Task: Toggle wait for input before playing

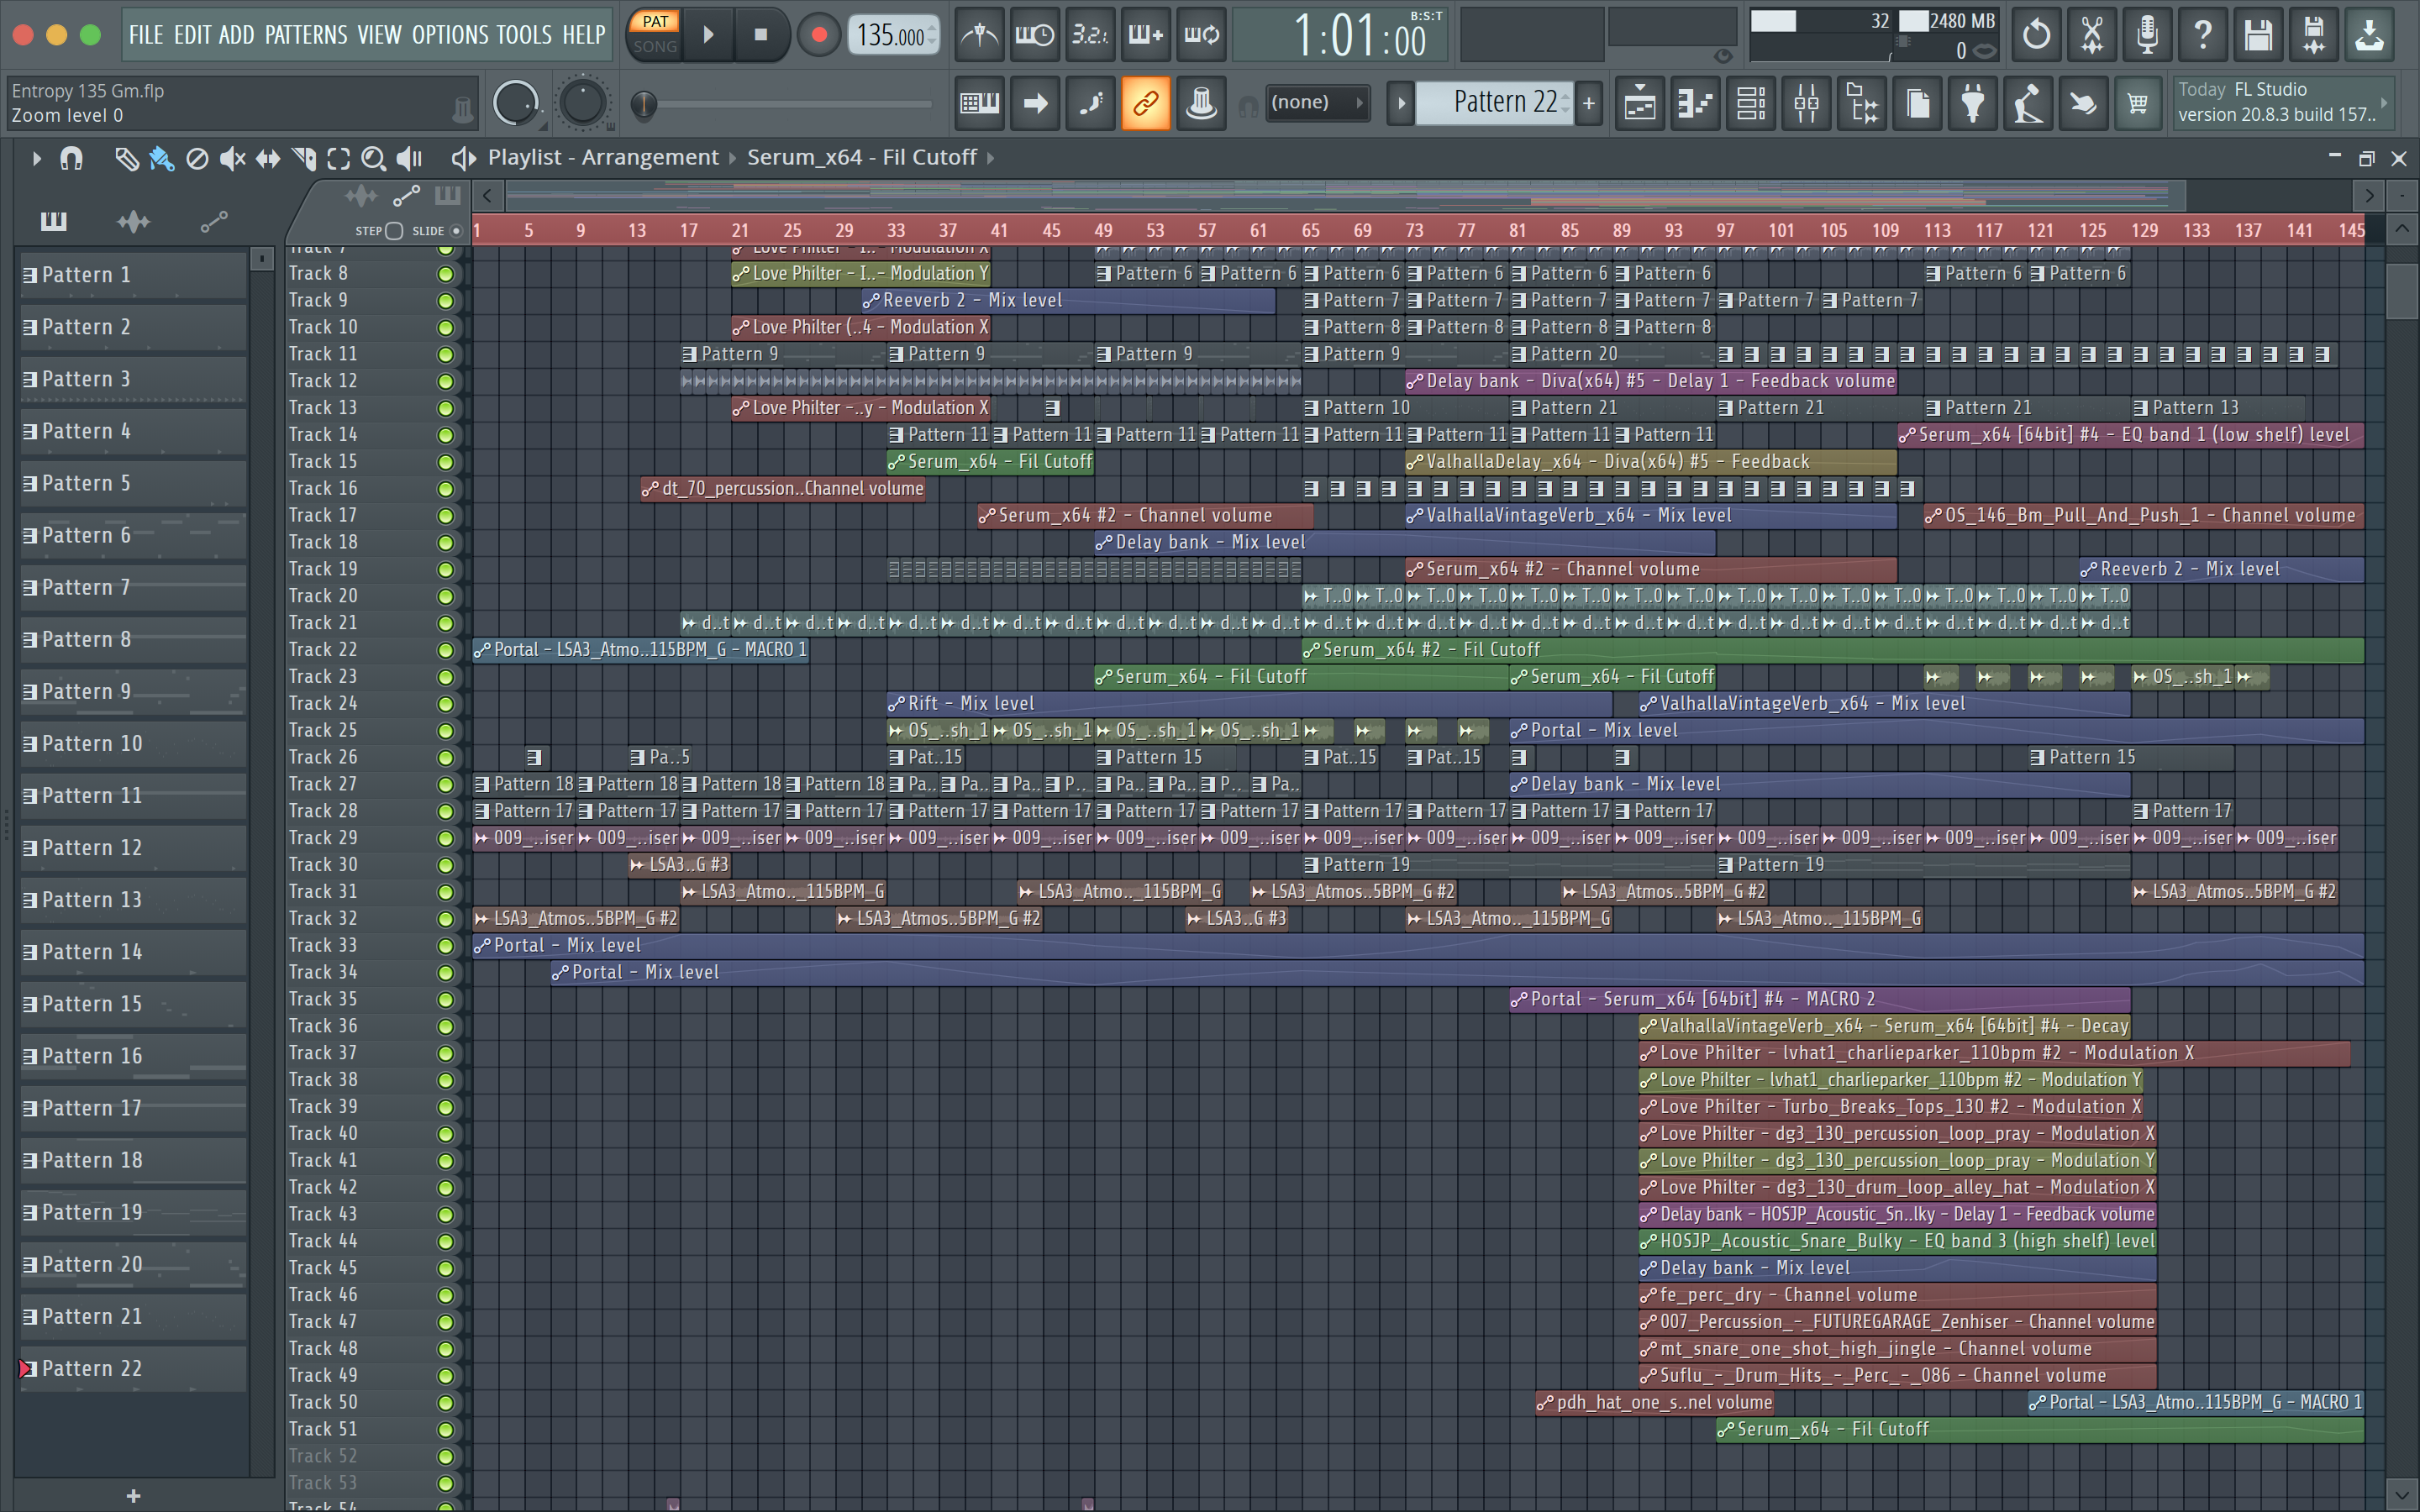Action: 1034,36
